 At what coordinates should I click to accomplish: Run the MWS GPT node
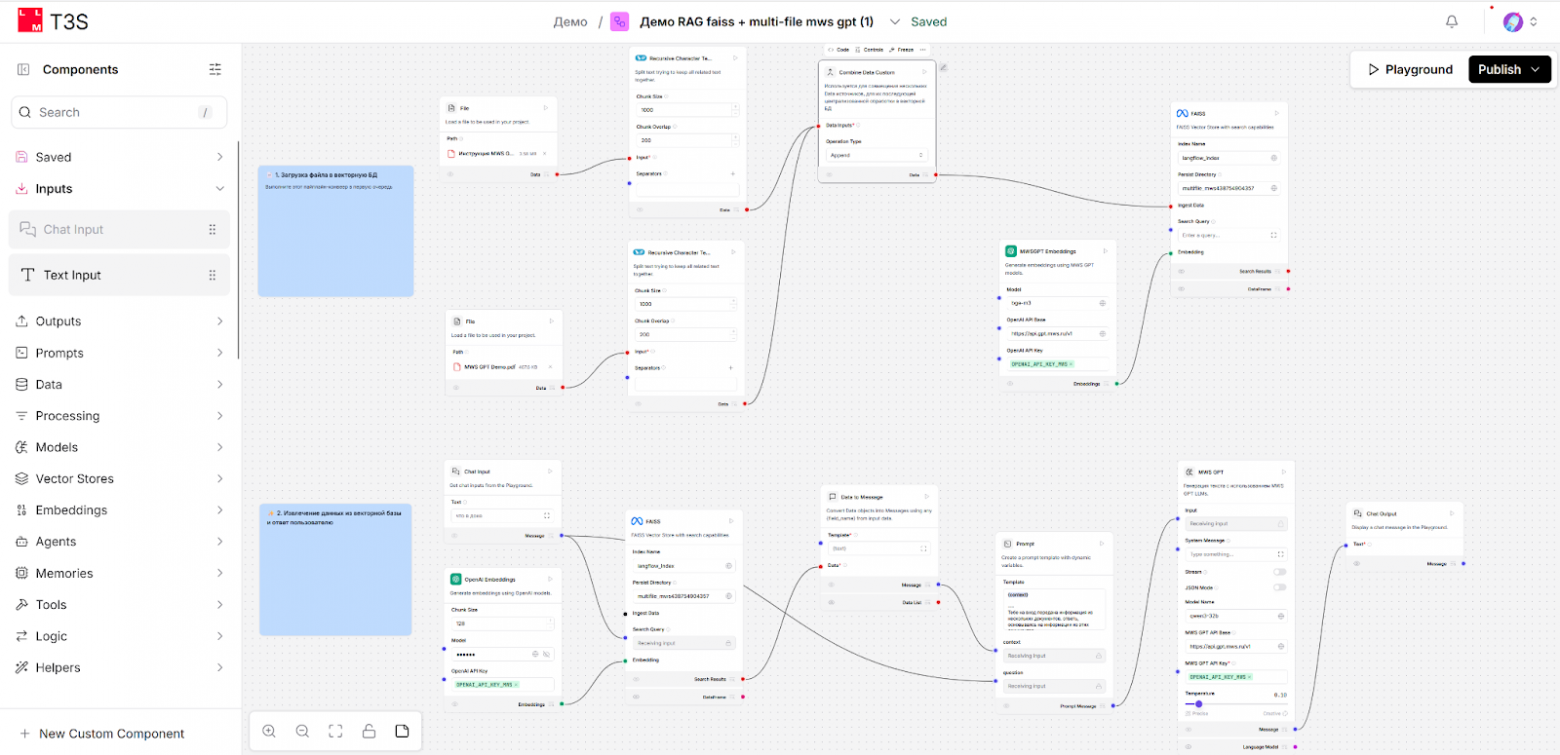(1284, 471)
